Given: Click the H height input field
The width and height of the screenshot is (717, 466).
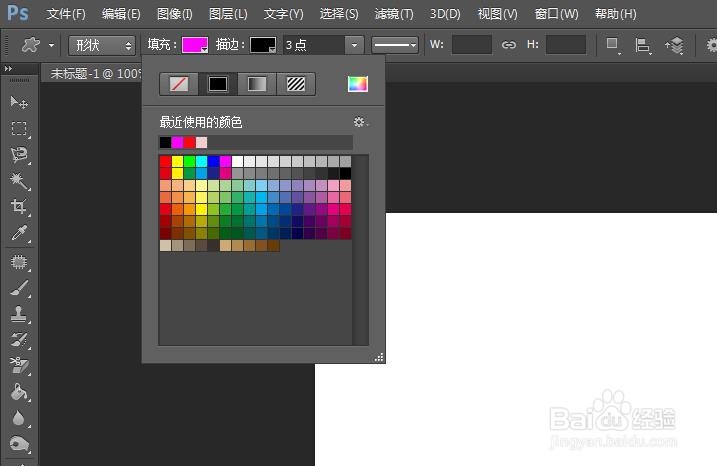Looking at the screenshot, I should tap(566, 45).
